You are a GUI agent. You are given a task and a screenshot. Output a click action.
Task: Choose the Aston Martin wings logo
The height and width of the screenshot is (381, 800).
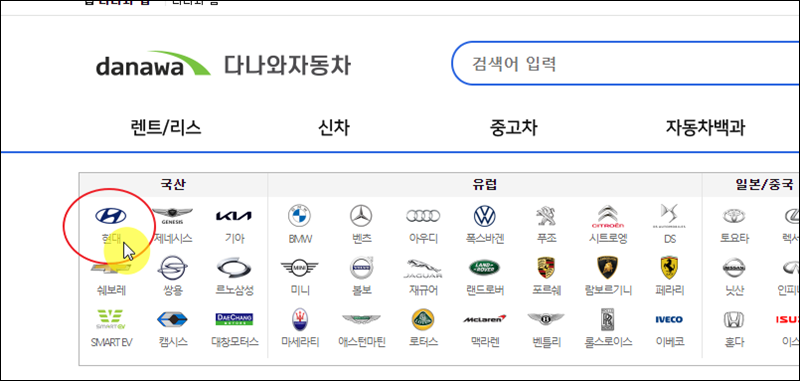(361, 320)
